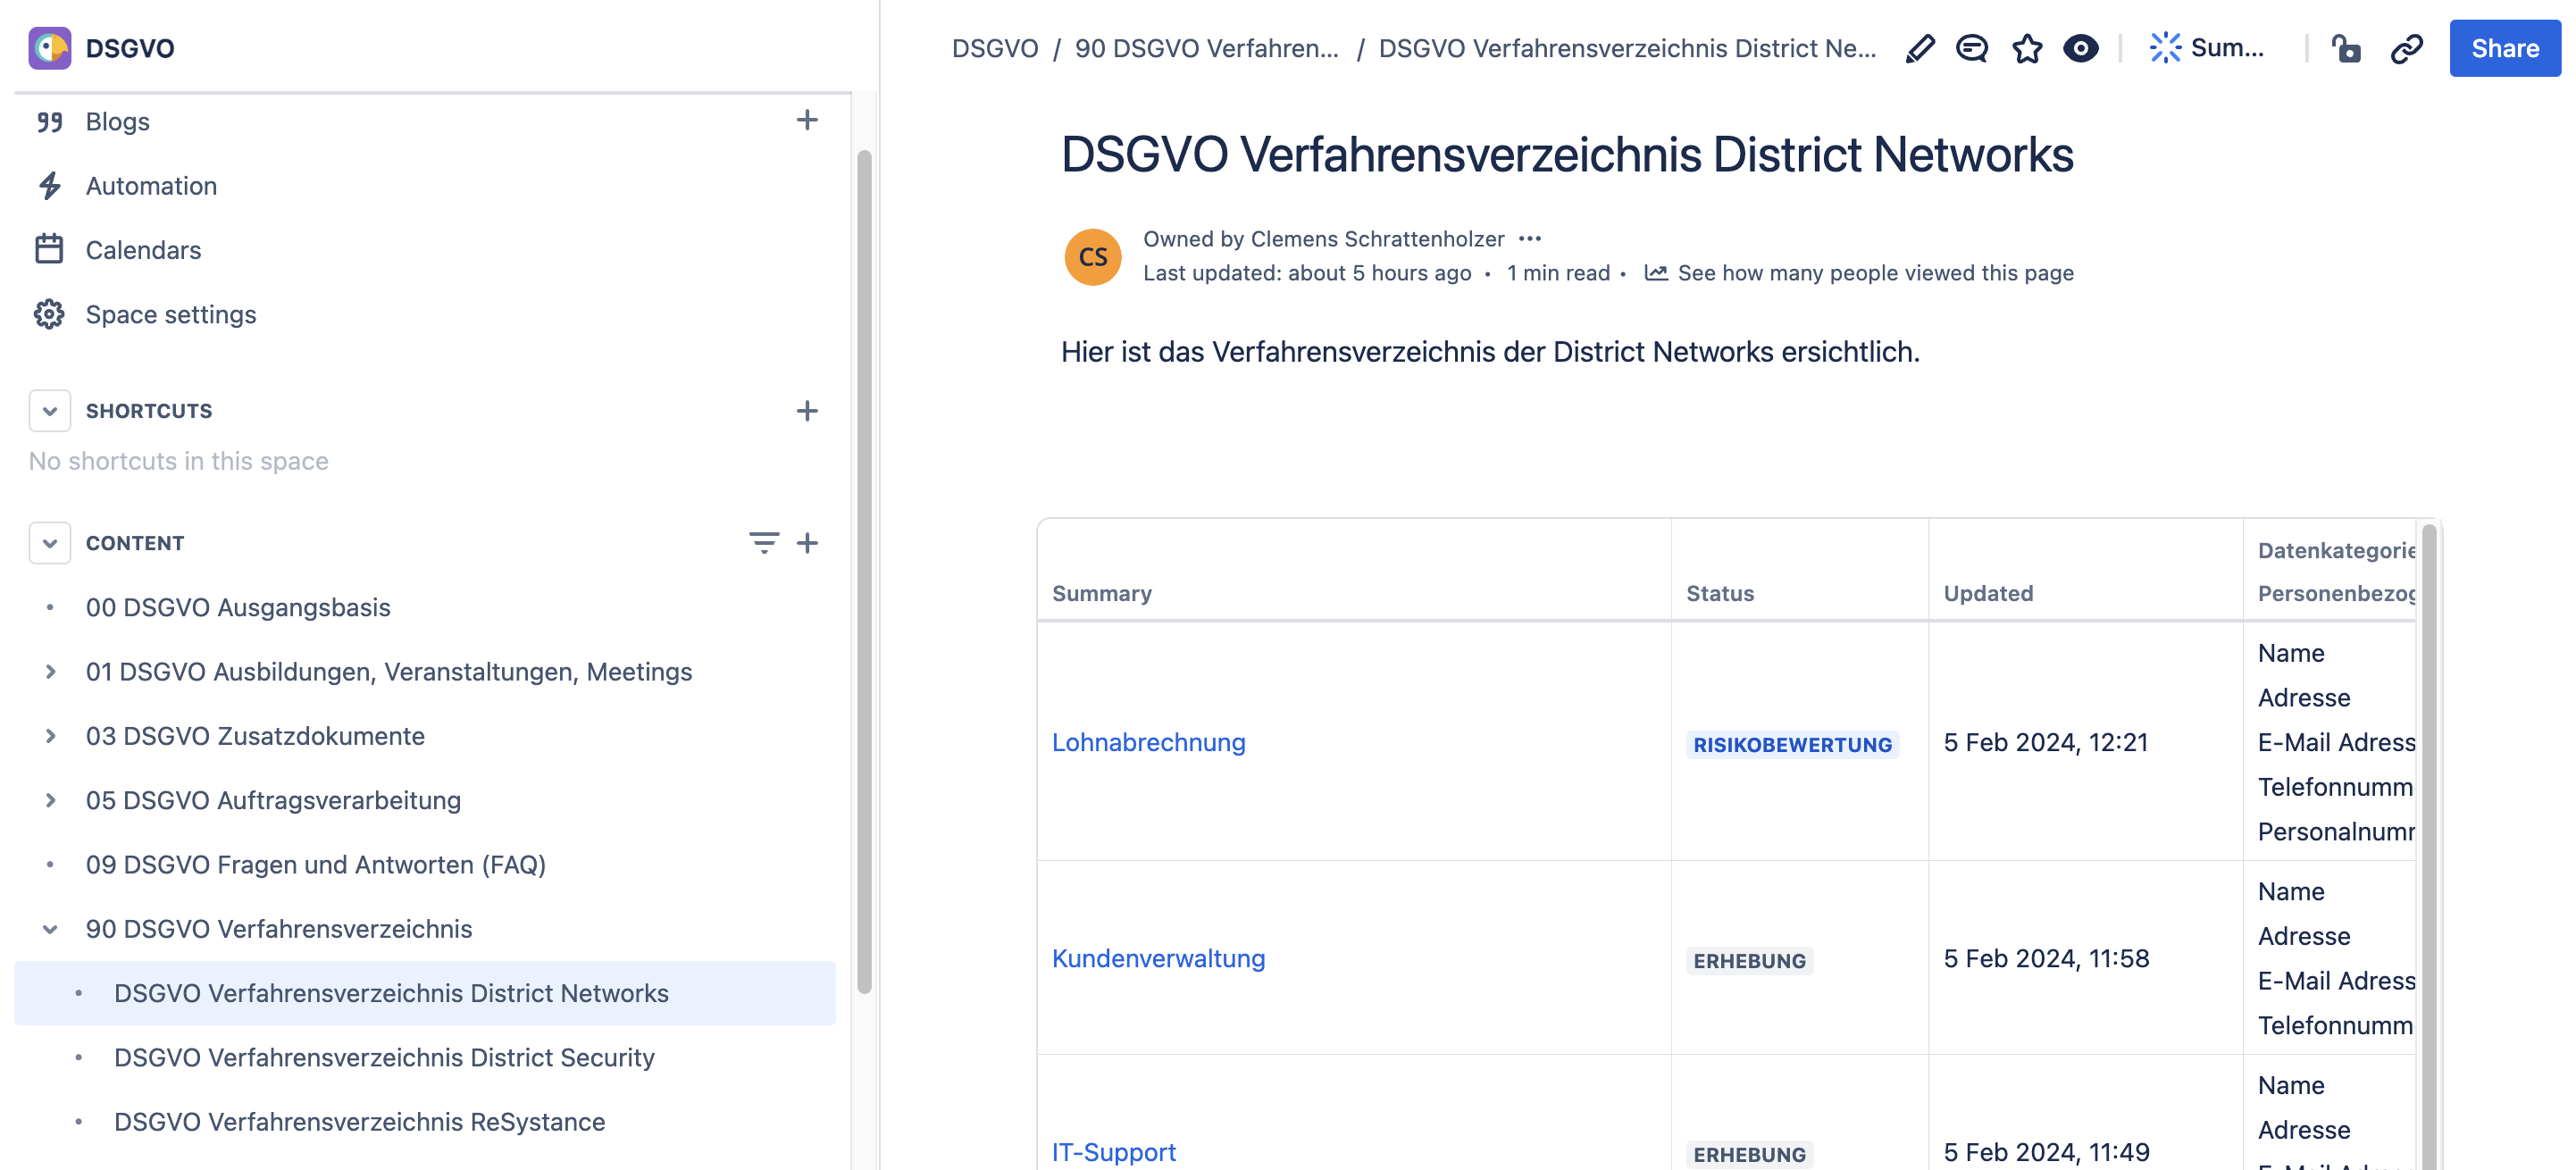The image size is (2576, 1170).
Task: Open content filter sort icon
Action: tap(763, 543)
